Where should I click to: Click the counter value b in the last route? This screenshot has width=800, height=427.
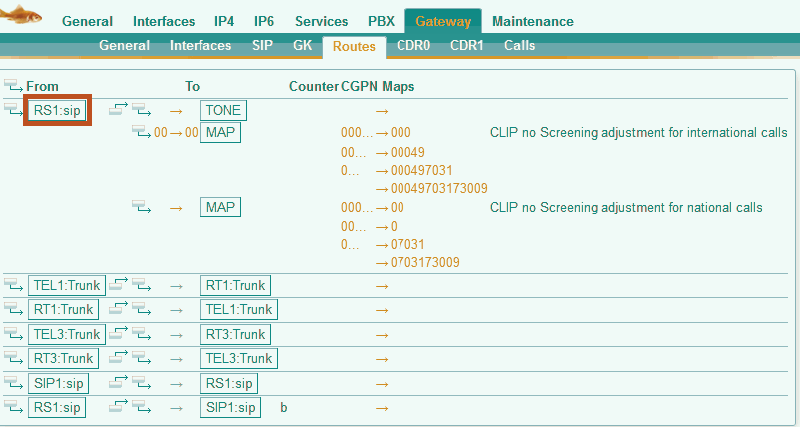click(x=284, y=408)
